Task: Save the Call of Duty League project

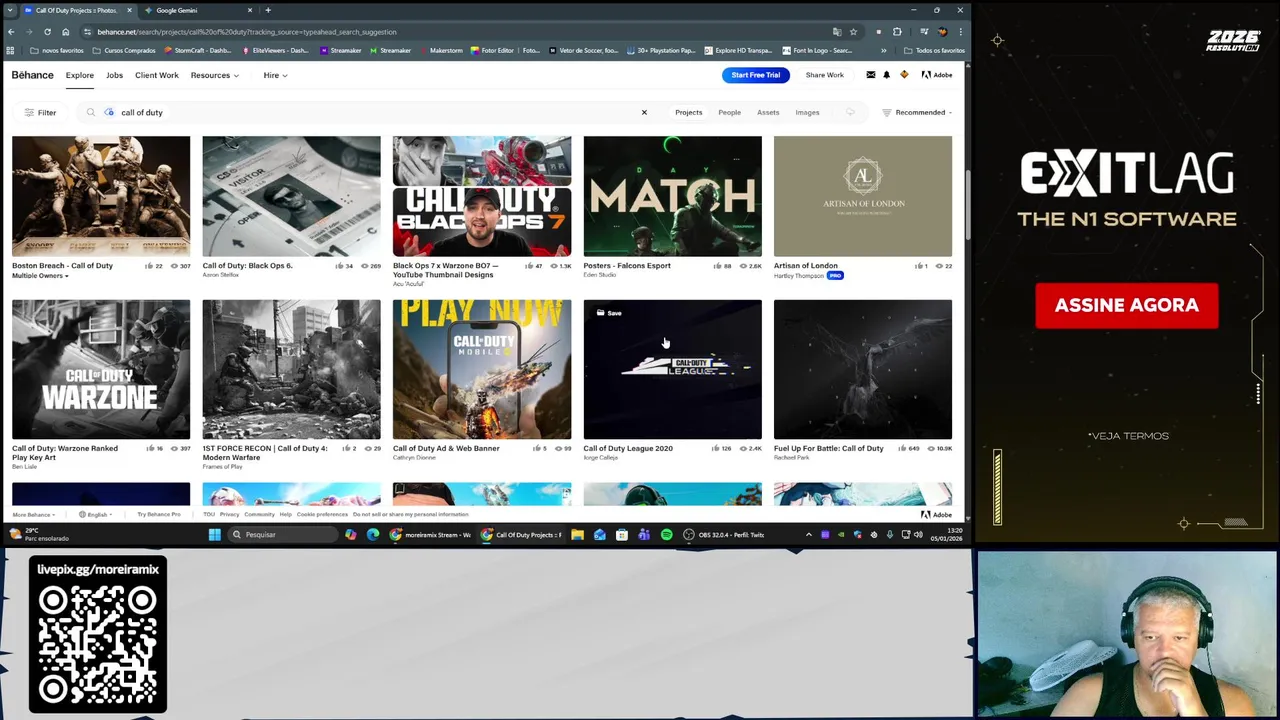Action: 609,313
